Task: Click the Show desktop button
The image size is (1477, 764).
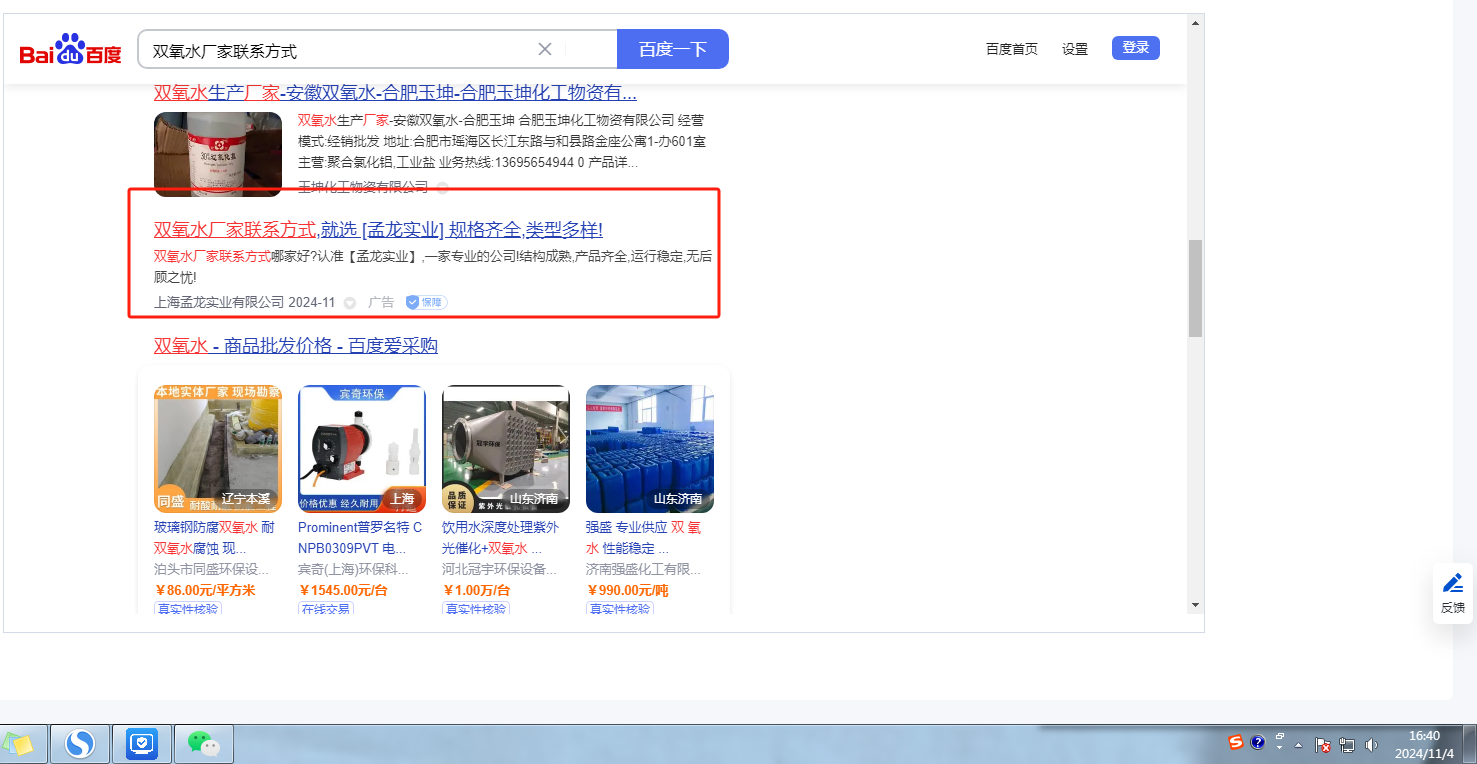Action: point(1470,744)
